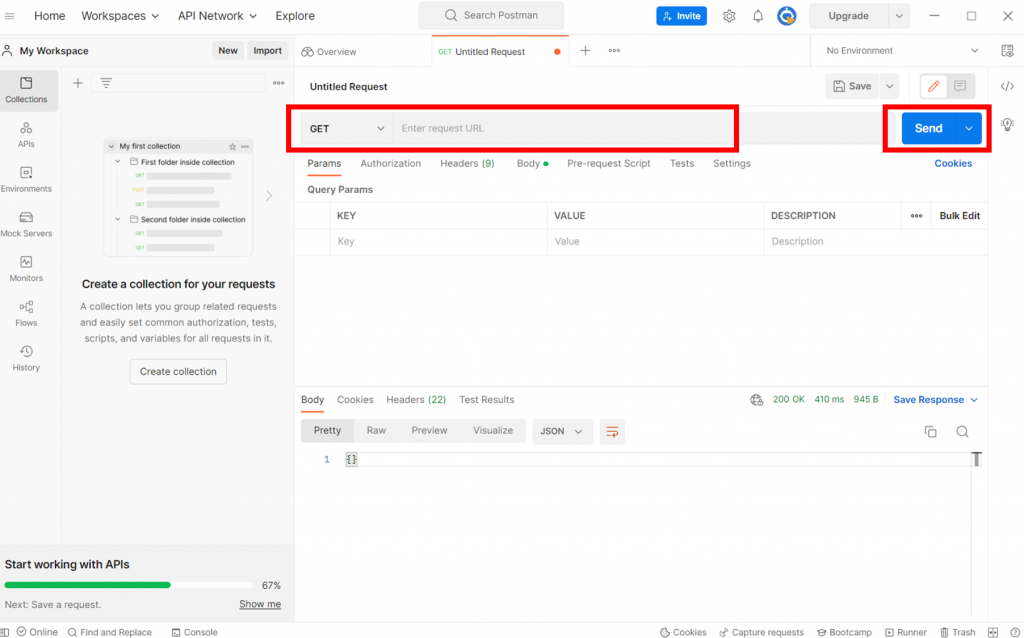Open the user profile avatar

pos(786,16)
